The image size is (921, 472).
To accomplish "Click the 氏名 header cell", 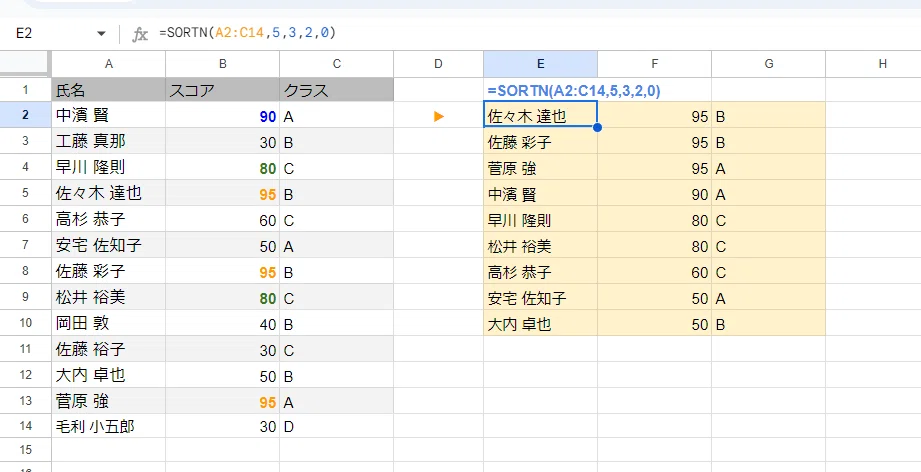I will 109,90.
